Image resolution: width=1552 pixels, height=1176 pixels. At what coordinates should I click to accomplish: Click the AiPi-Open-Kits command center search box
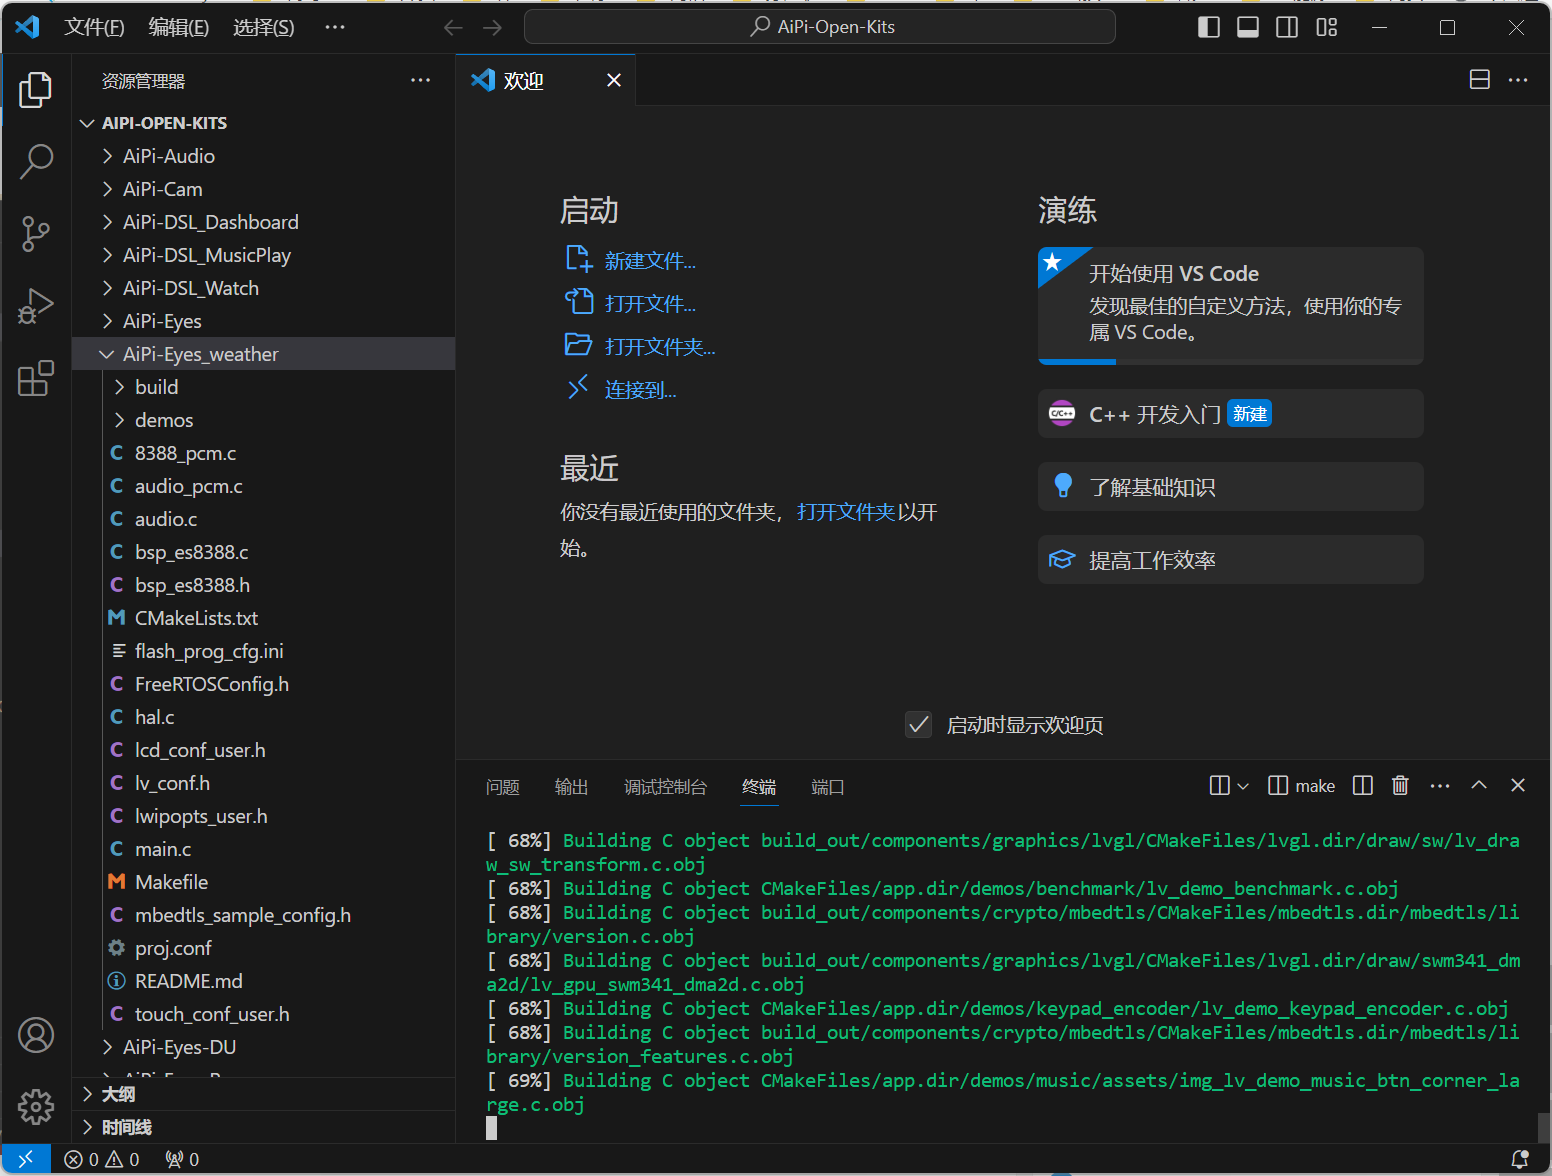pyautogui.click(x=820, y=27)
